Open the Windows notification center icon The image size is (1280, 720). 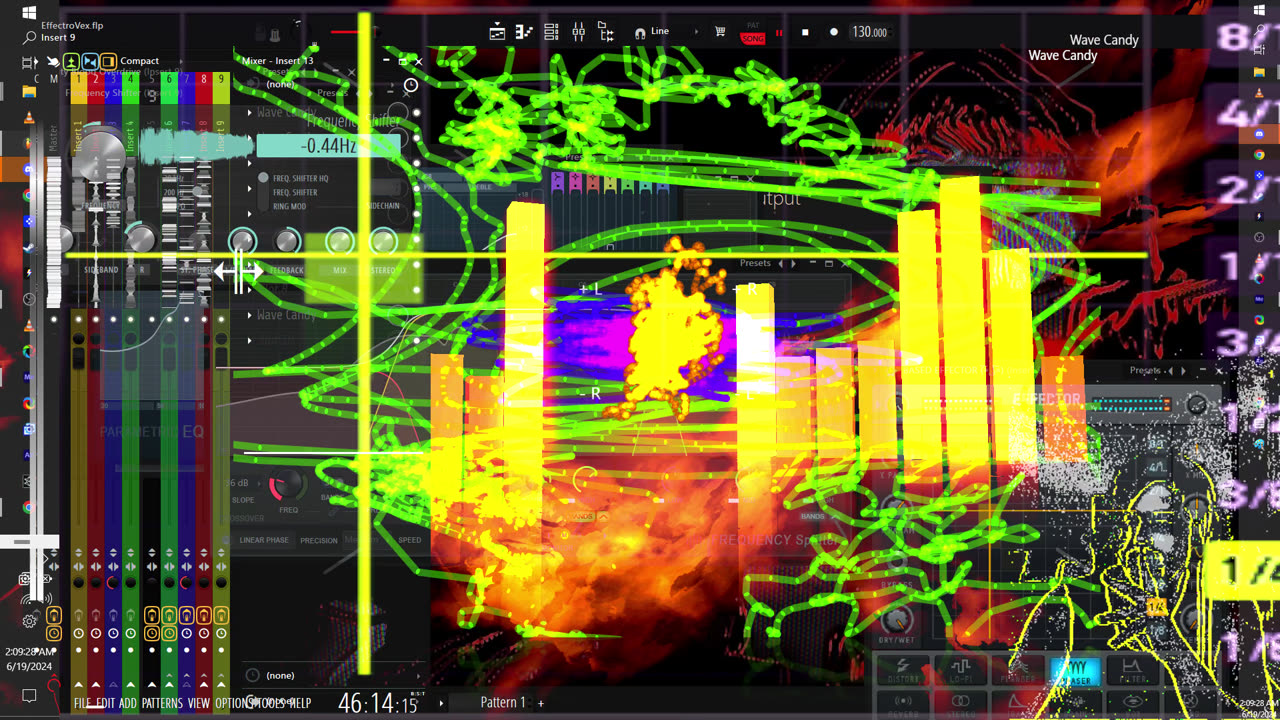(29, 695)
